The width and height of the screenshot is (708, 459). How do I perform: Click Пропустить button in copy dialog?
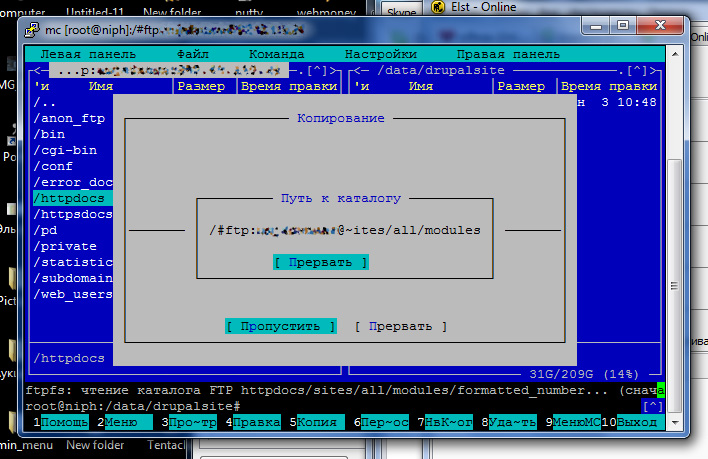(281, 326)
